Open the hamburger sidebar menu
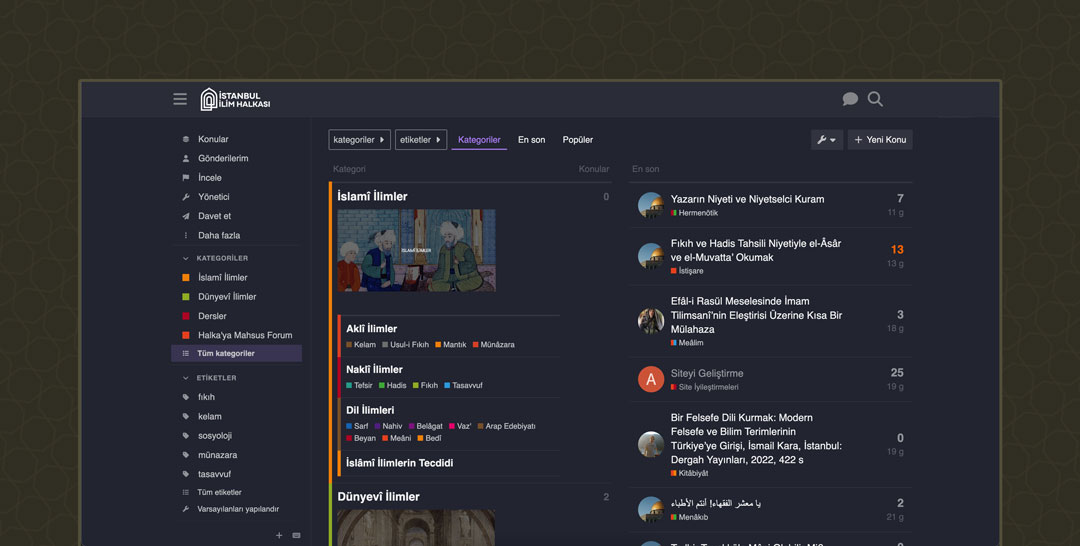The width and height of the screenshot is (1080, 546). pos(180,99)
